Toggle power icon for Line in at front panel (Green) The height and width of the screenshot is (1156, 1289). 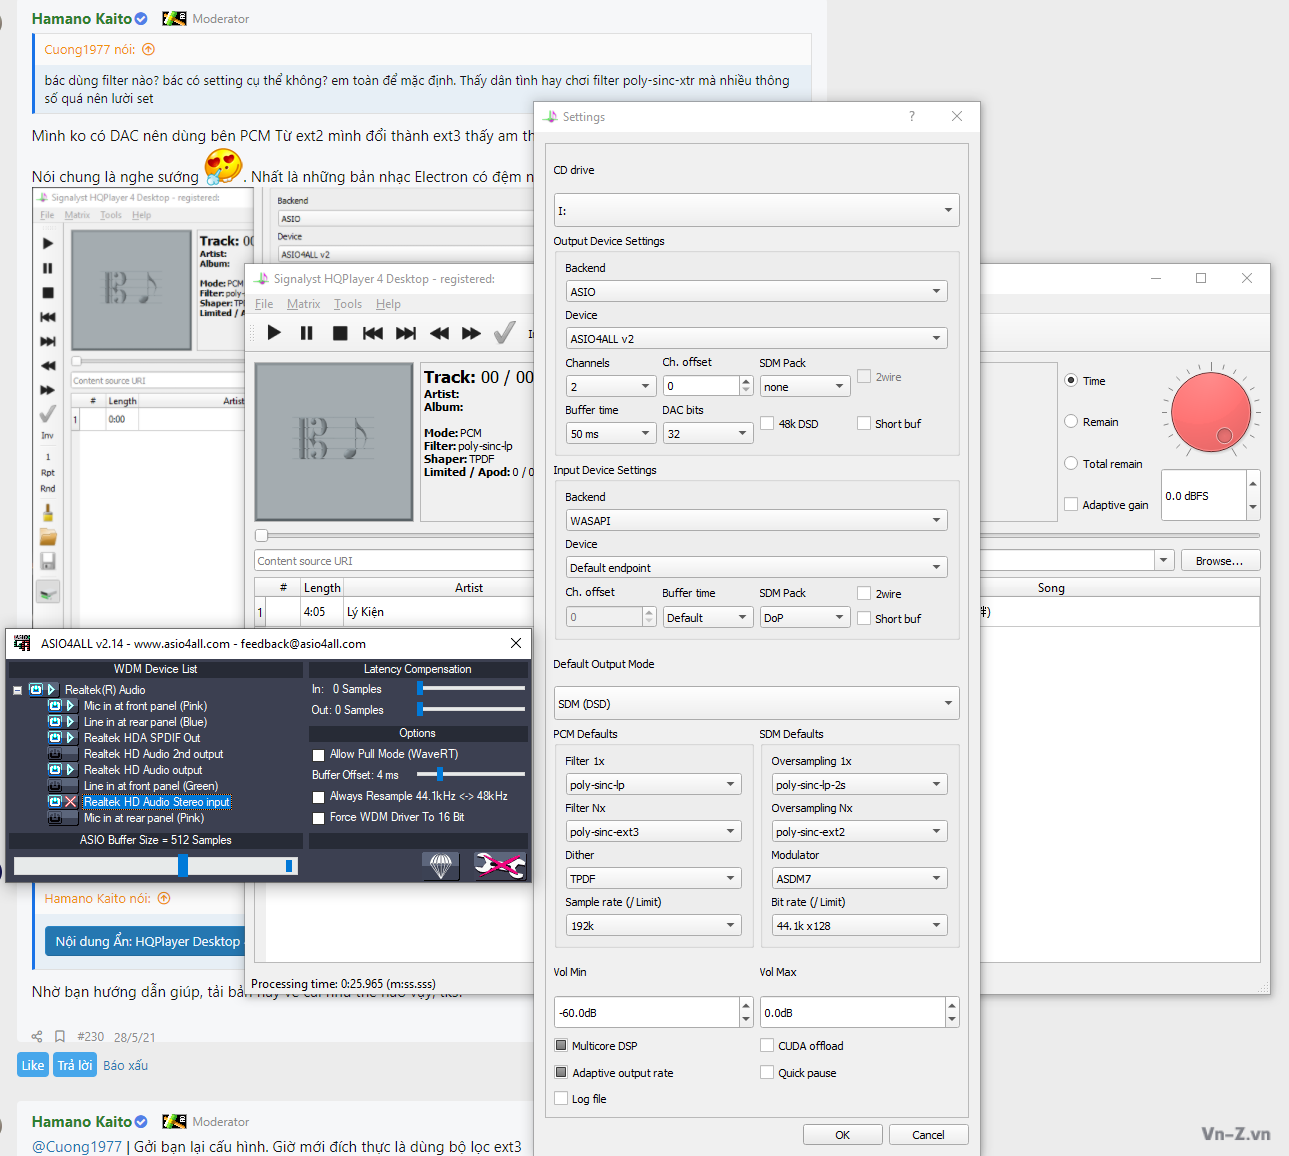pos(55,786)
